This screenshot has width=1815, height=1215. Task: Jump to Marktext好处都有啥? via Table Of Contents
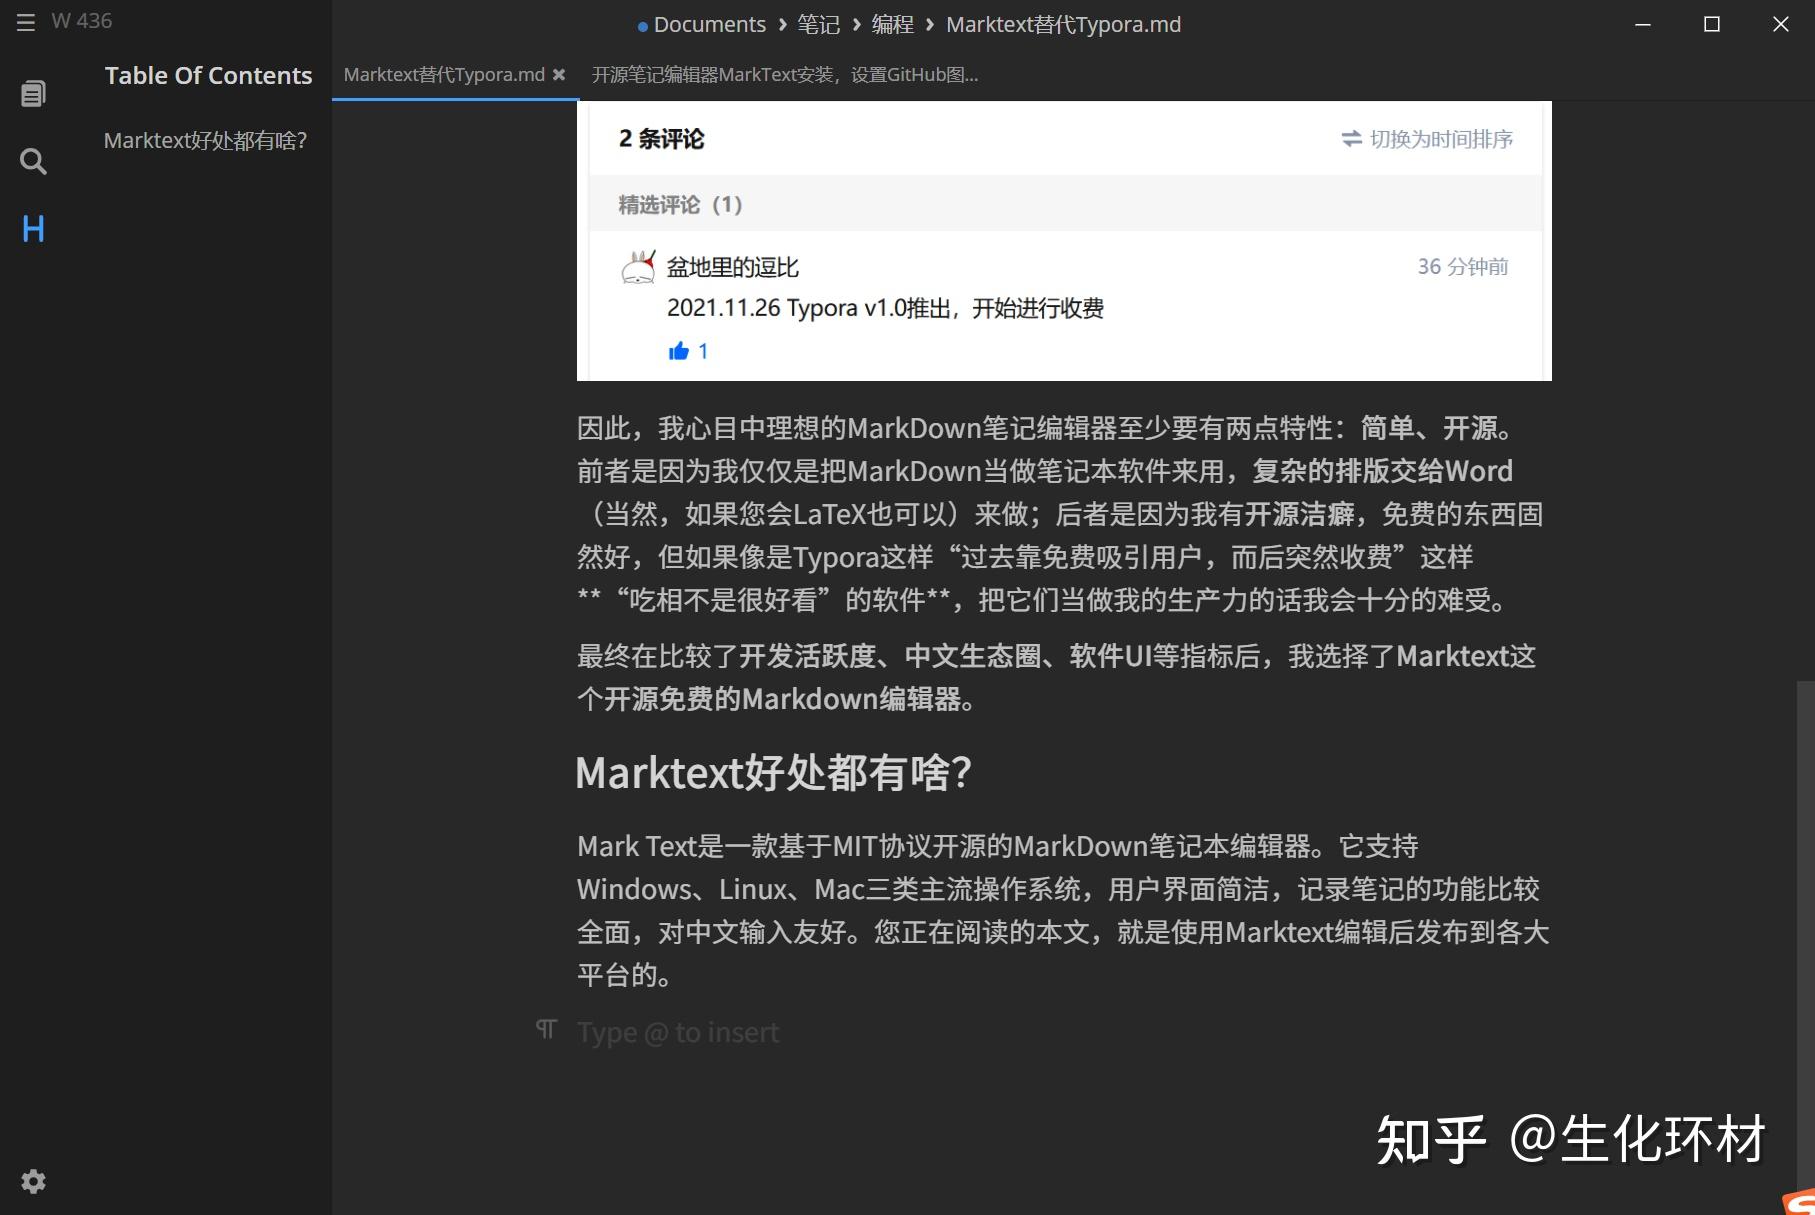click(206, 140)
